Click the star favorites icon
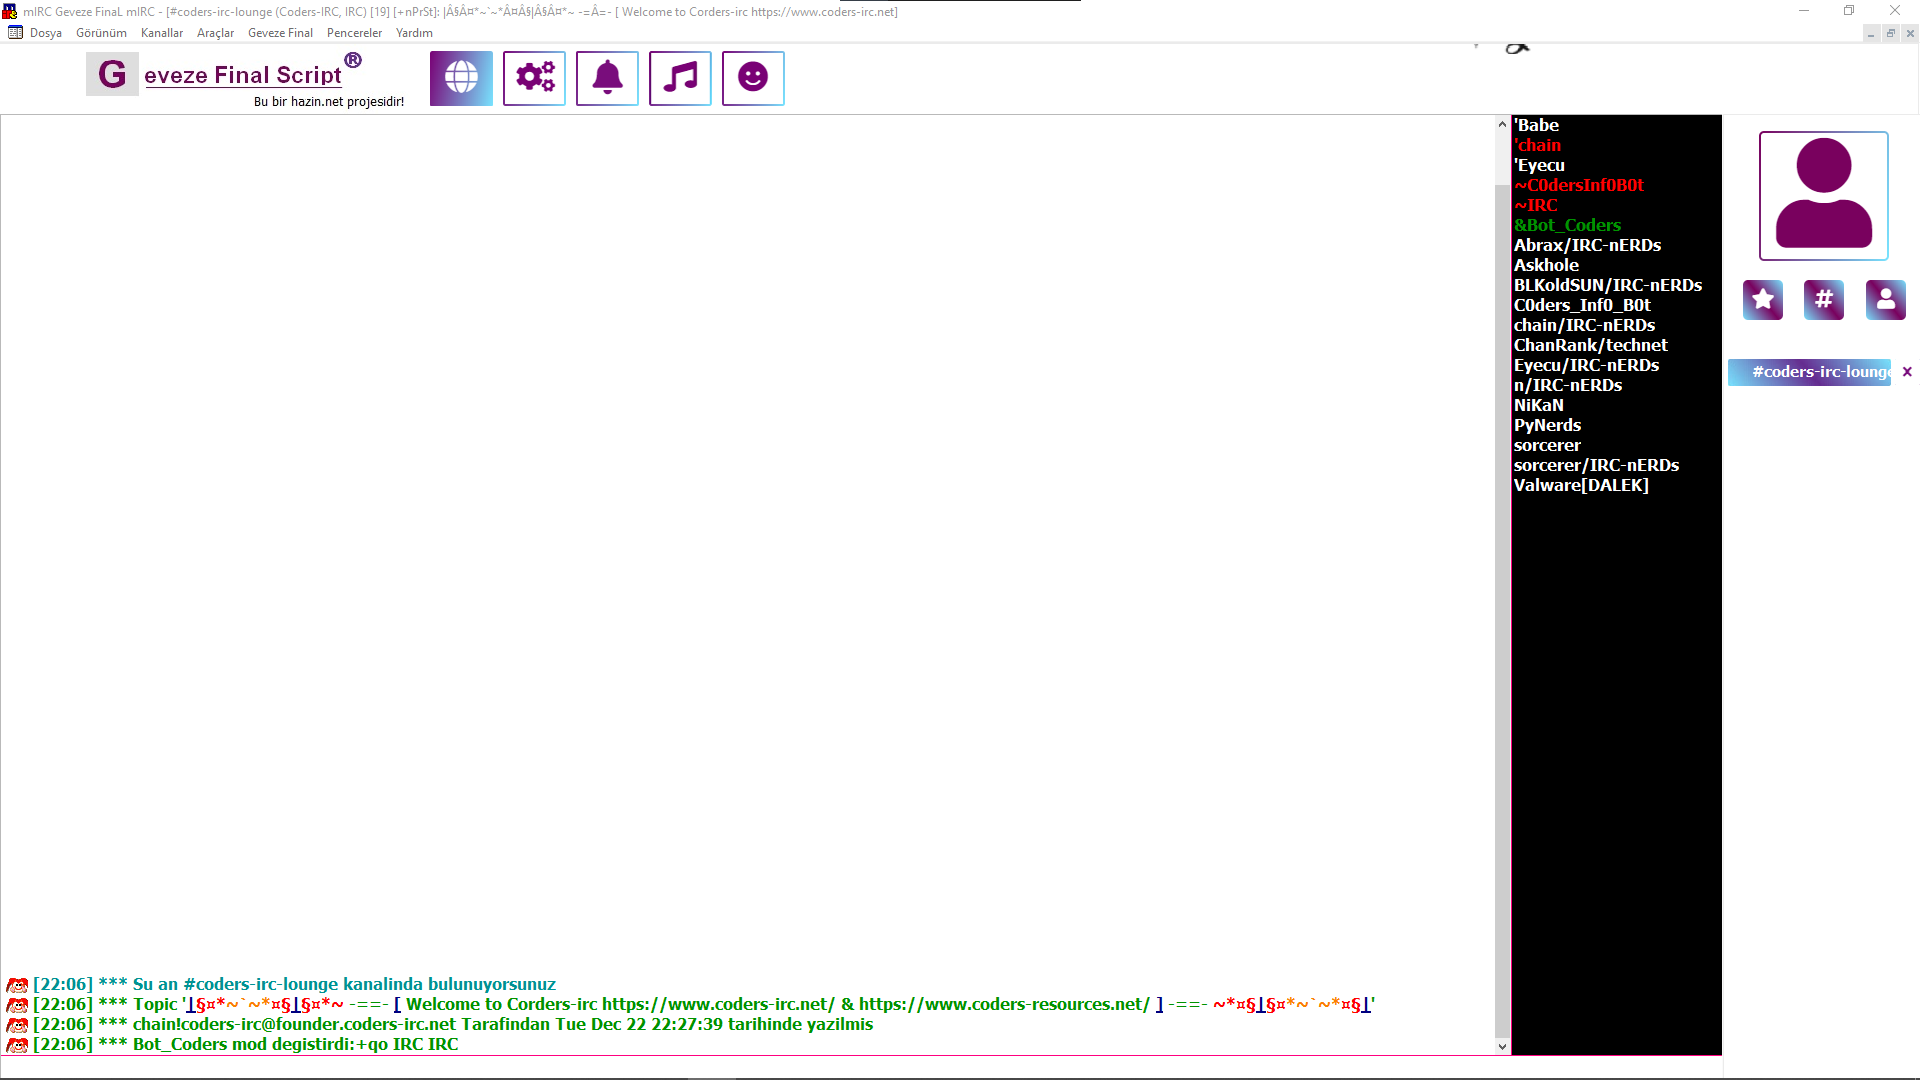1920x1080 pixels. pos(1763,299)
